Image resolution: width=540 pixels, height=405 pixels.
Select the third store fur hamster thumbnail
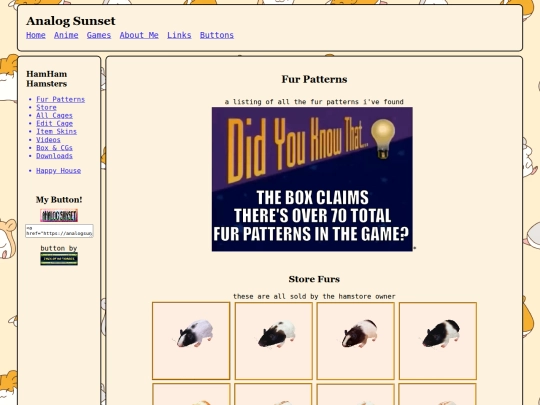[x=356, y=341]
